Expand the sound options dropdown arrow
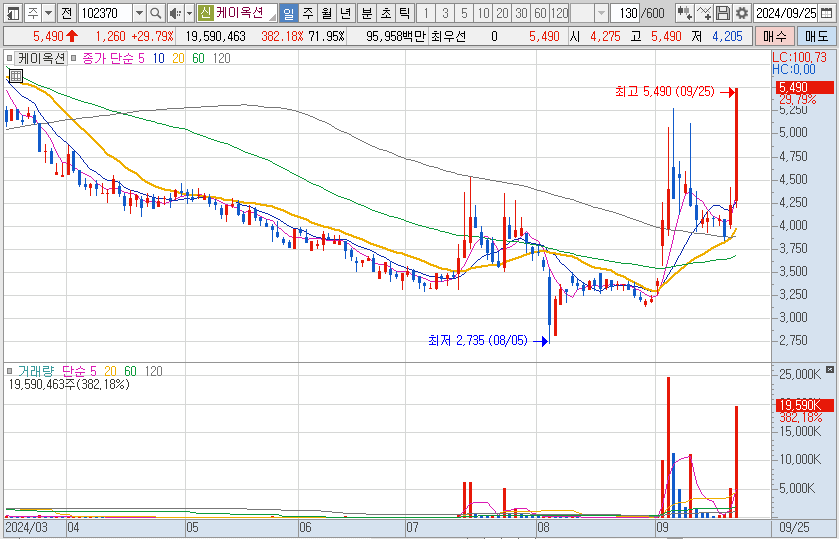This screenshot has width=839, height=539. pyautogui.click(x=189, y=13)
